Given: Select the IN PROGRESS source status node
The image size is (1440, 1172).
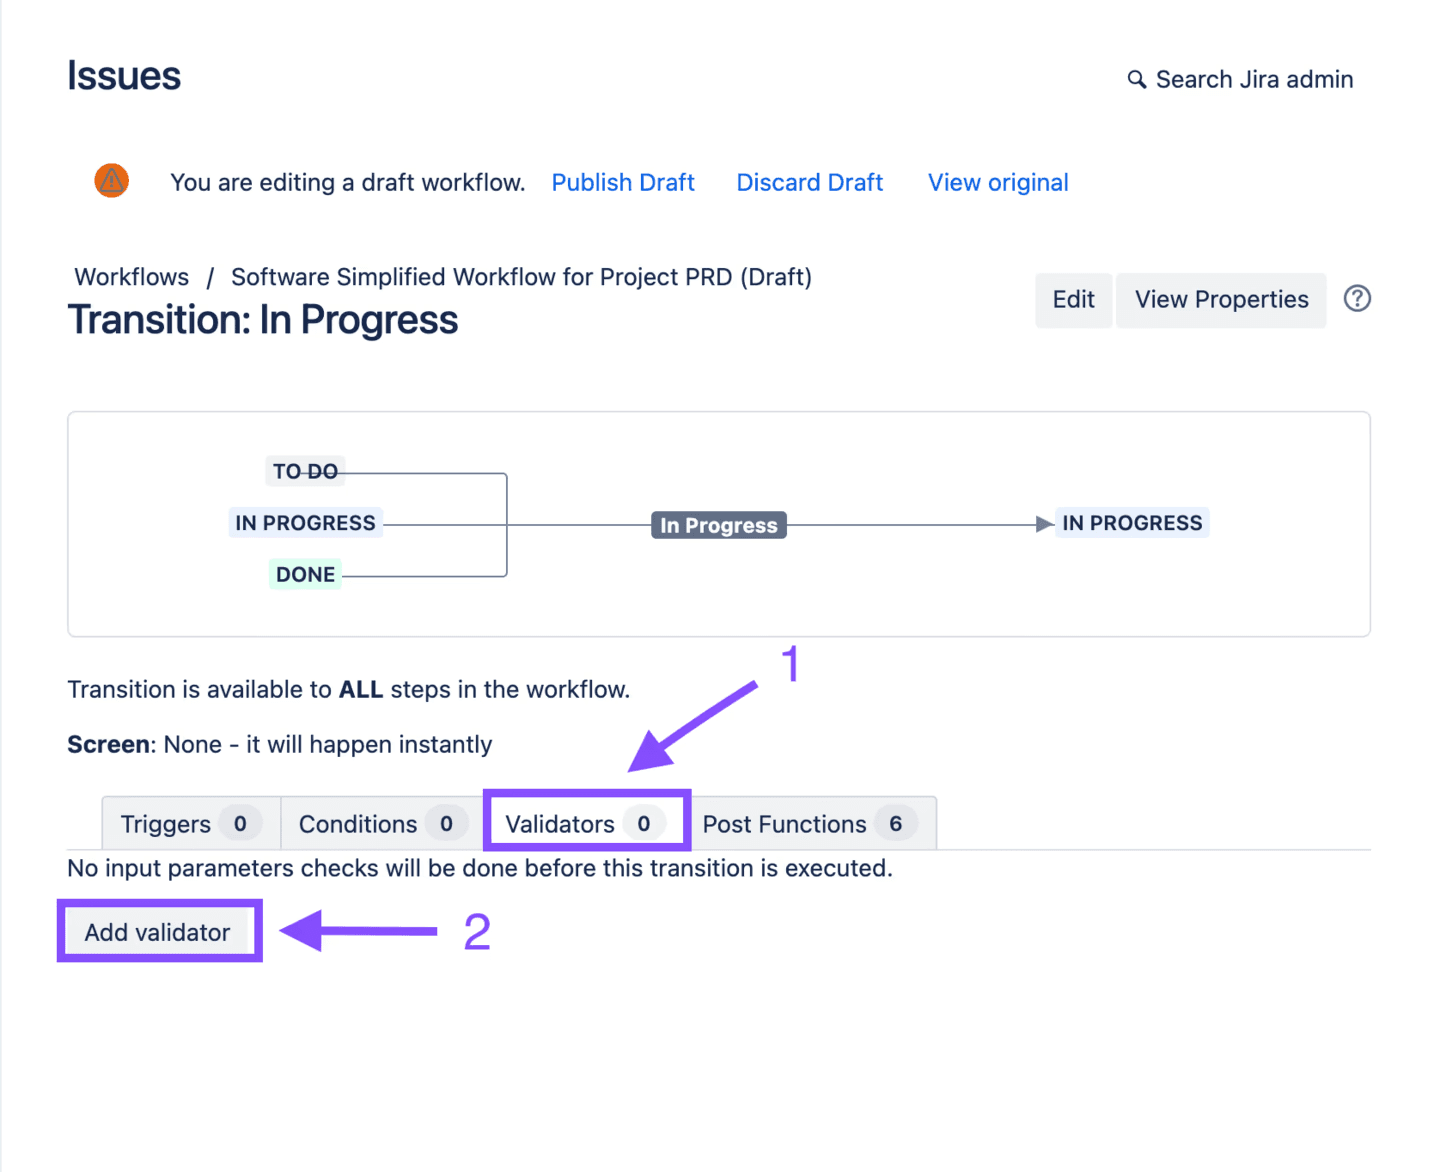Looking at the screenshot, I should [x=305, y=522].
